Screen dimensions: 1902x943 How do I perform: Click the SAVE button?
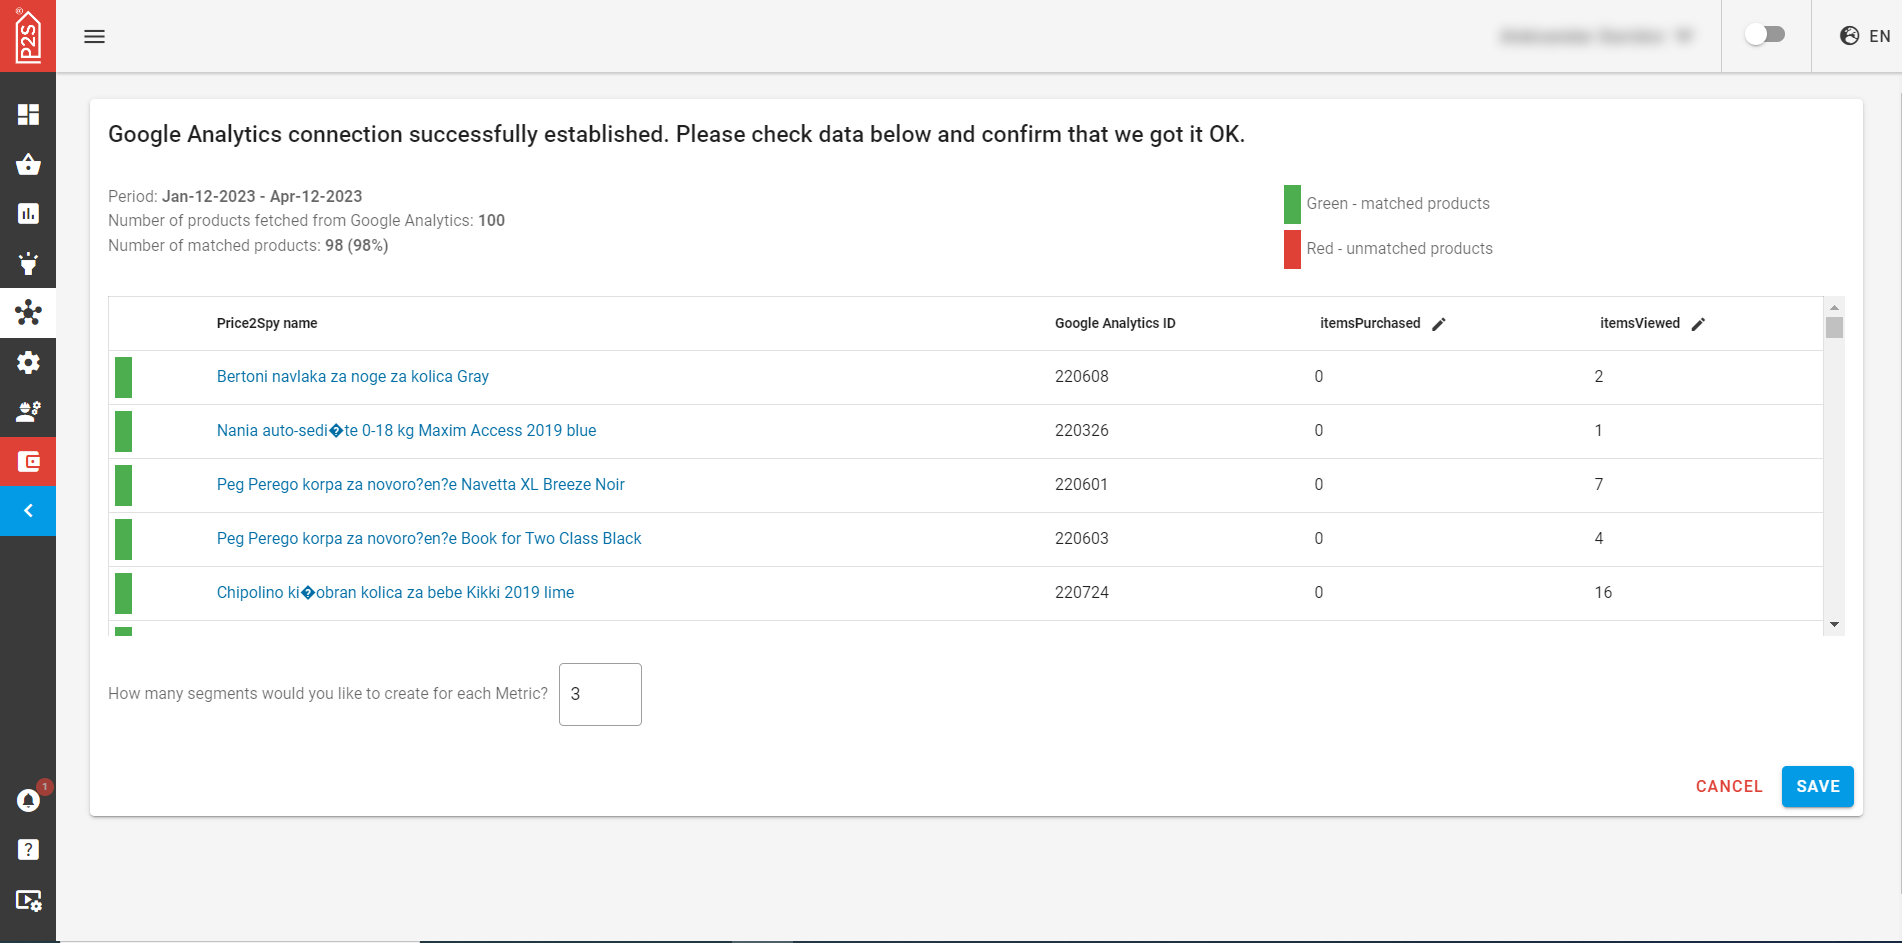1817,786
